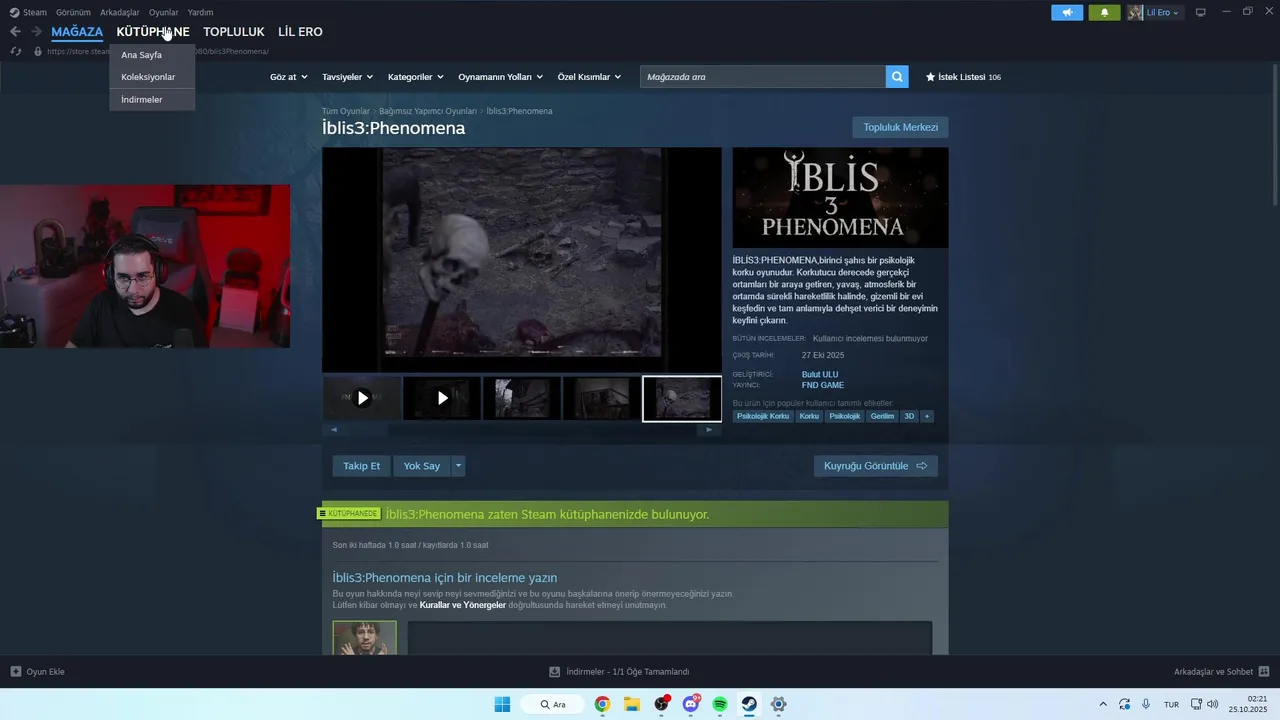
Task: Open the Yardım menu
Action: click(200, 13)
